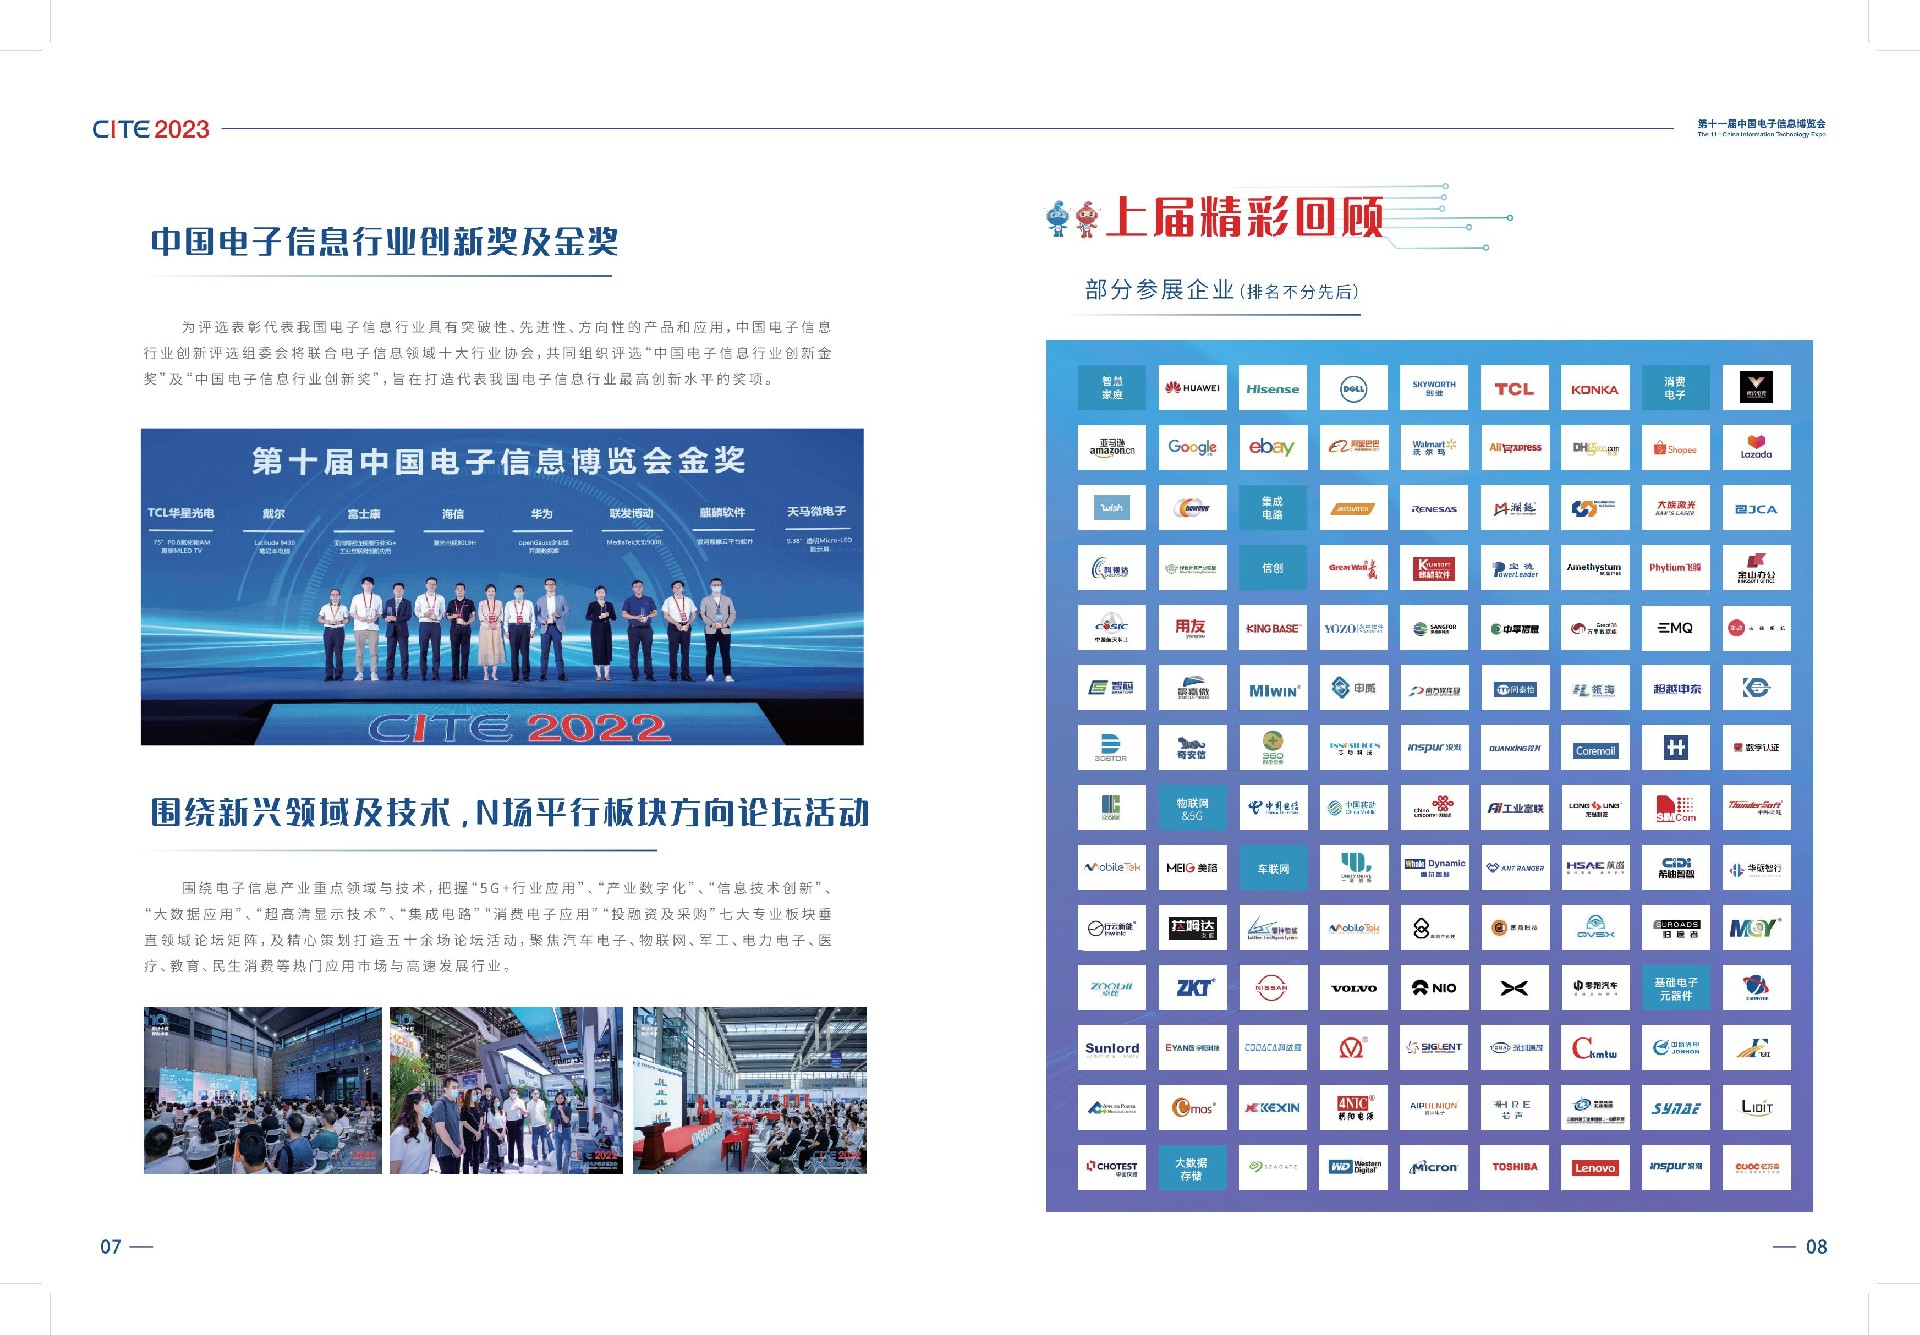Click the MEIG 美格 logo tile
This screenshot has width=1920, height=1335.
click(1192, 868)
